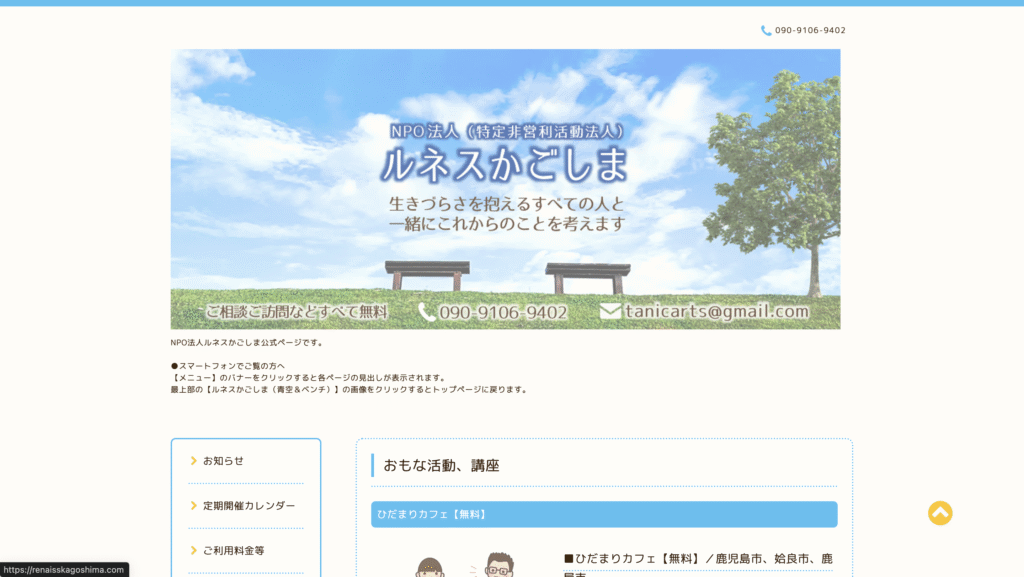Image resolution: width=1024 pixels, height=577 pixels.
Task: Click the おもな活動、講座 section heading
Action: pyautogui.click(x=441, y=465)
